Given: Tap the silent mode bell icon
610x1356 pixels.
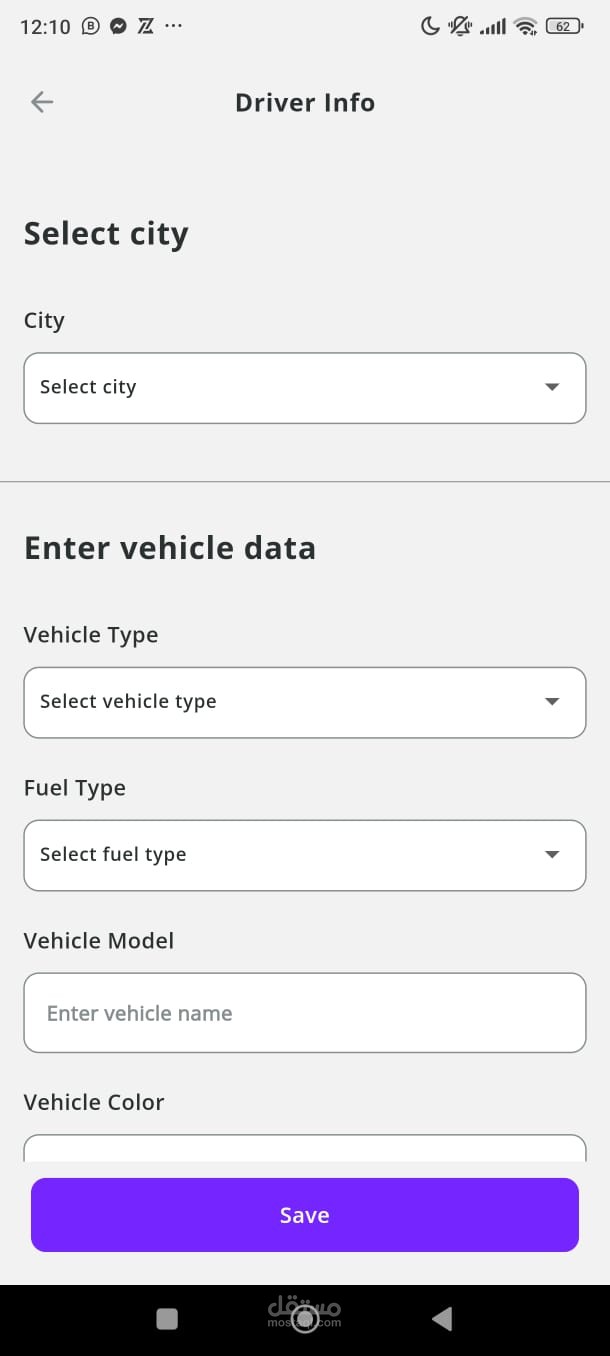Looking at the screenshot, I should click(460, 27).
